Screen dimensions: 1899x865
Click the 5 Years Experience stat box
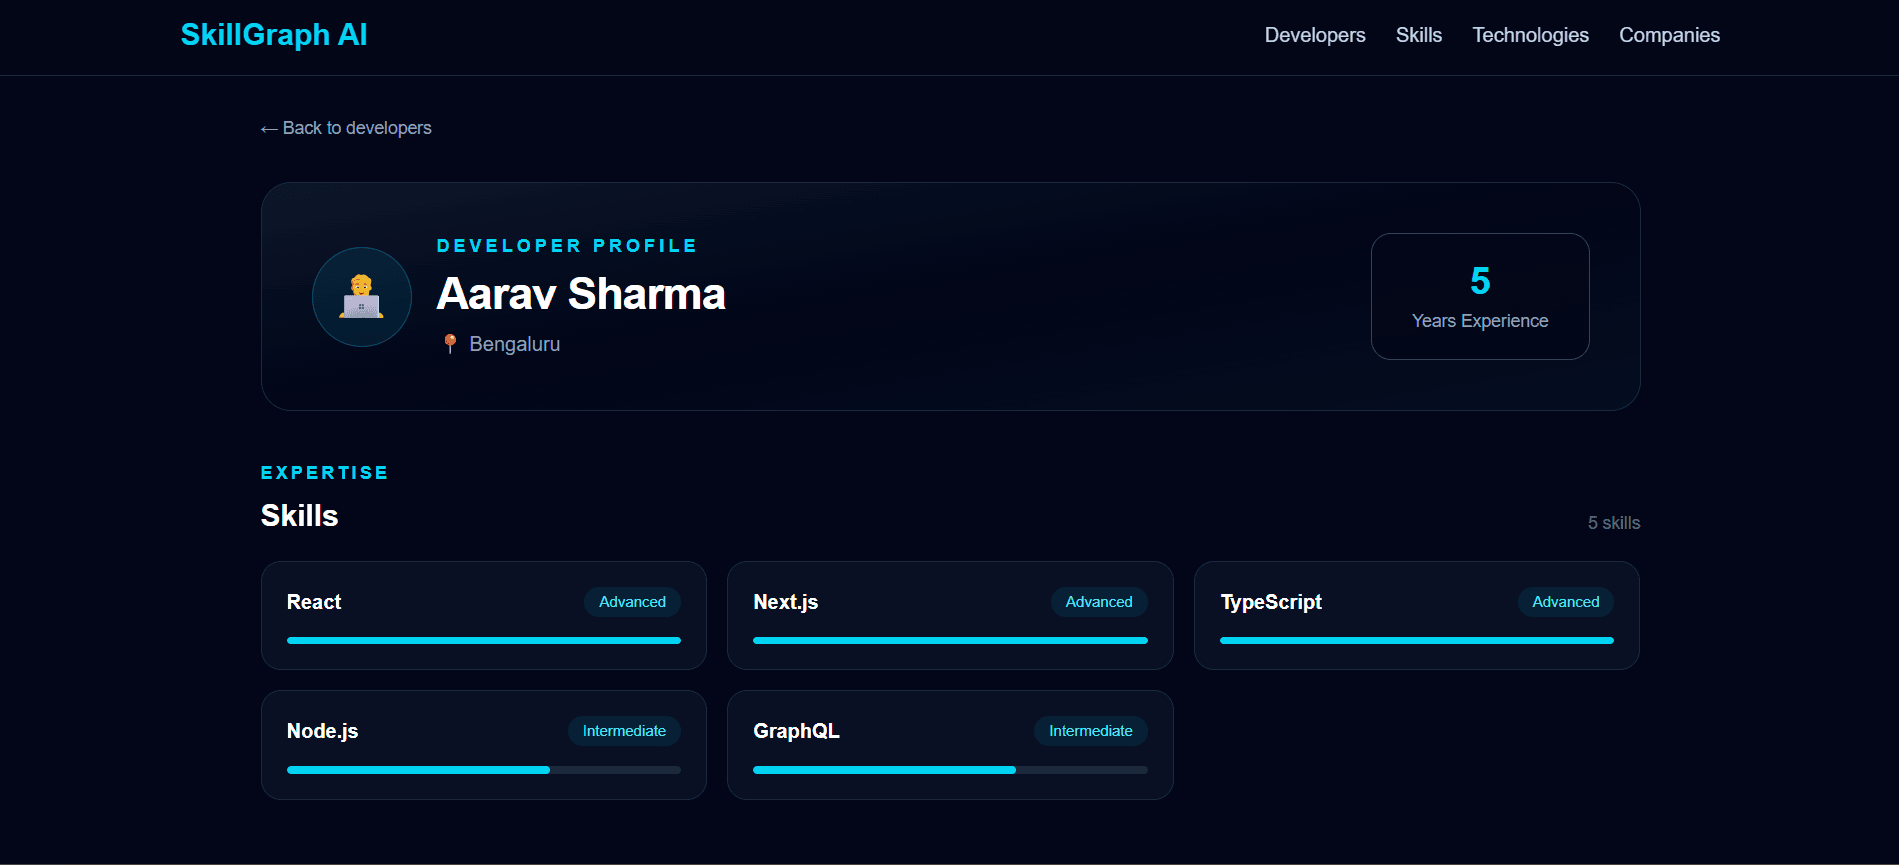tap(1480, 296)
